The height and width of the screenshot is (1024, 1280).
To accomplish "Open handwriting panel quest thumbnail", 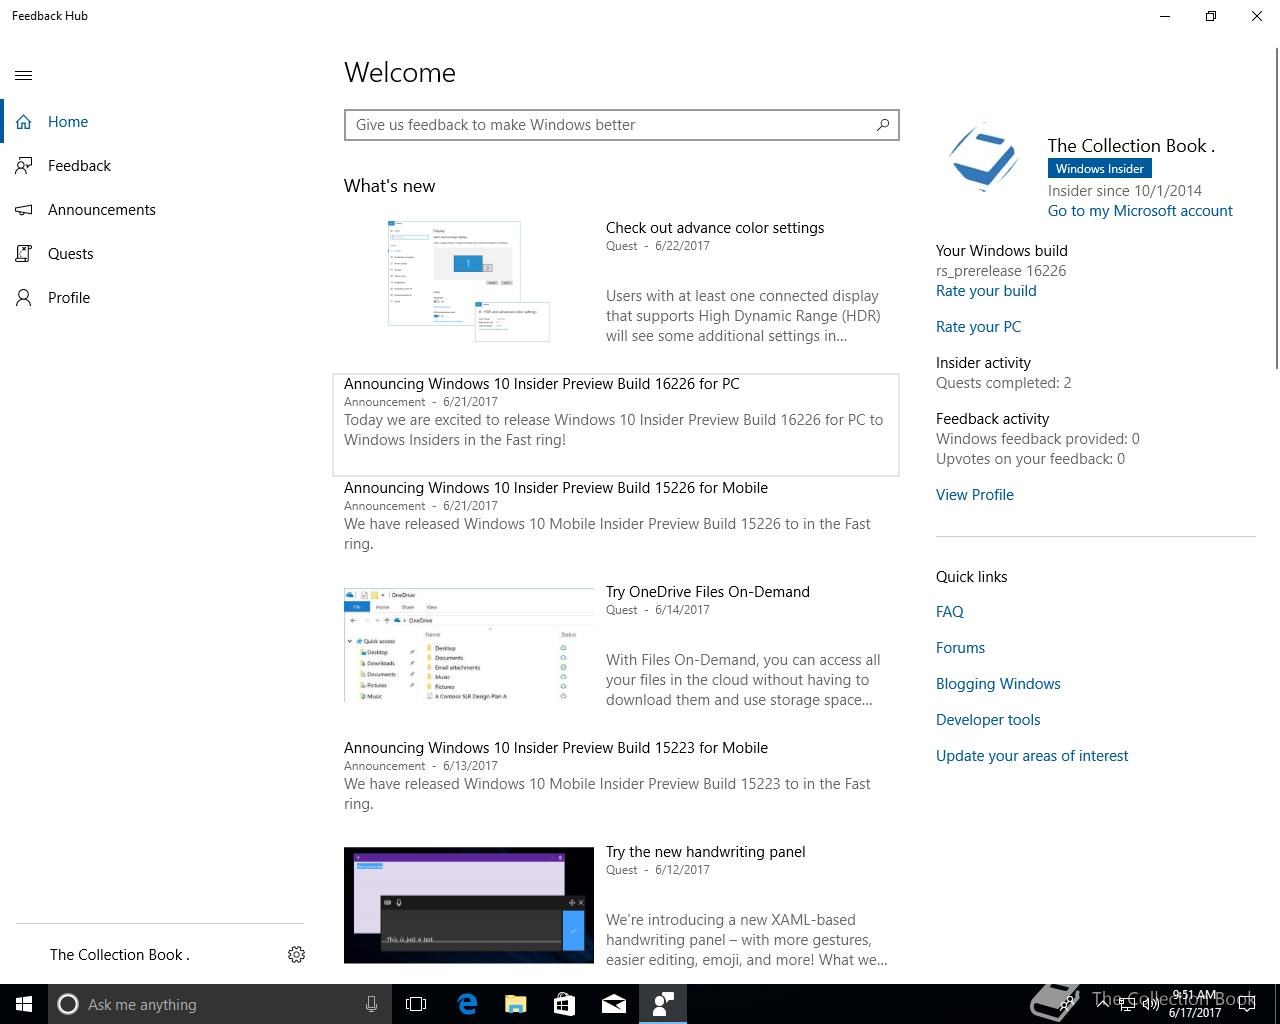I will (469, 905).
